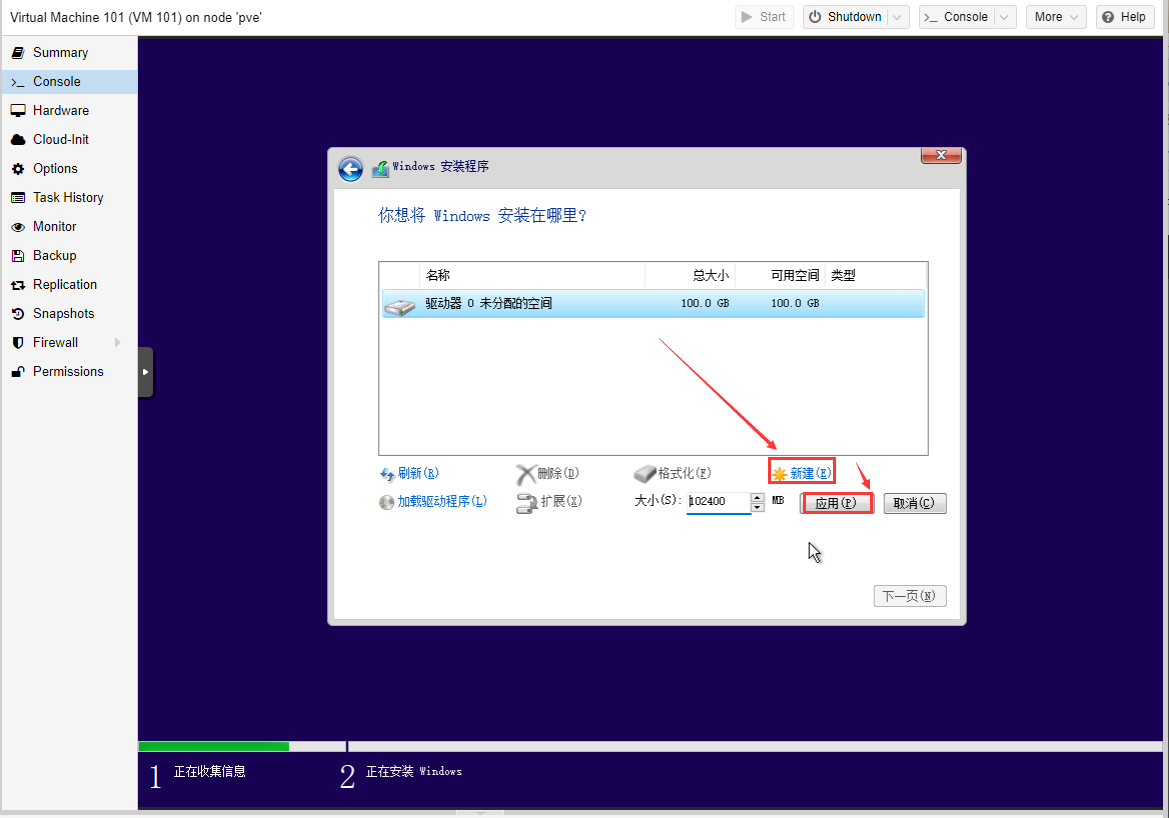The width and height of the screenshot is (1169, 818).
Task: Click the Task History list icon
Action: click(18, 198)
